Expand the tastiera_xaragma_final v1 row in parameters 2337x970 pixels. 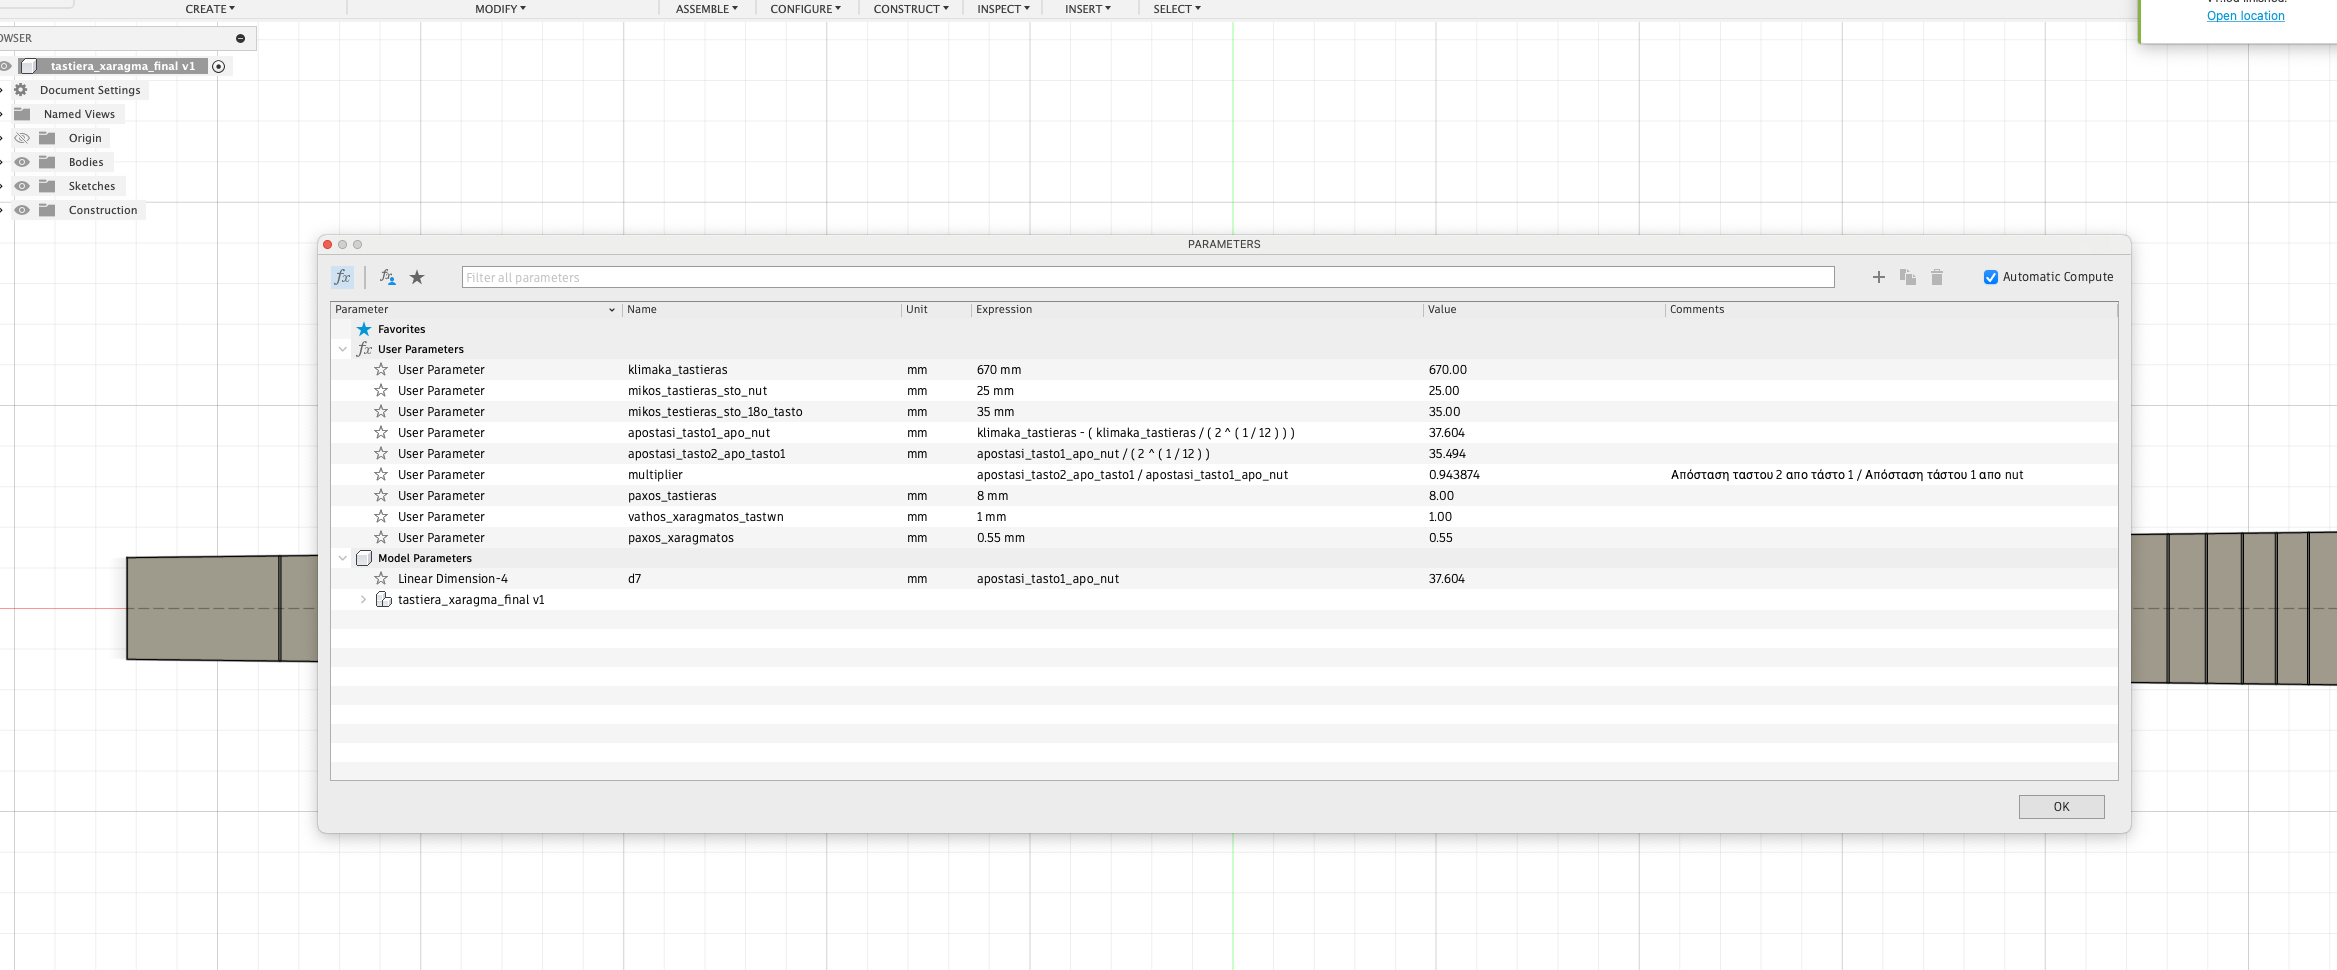point(363,600)
